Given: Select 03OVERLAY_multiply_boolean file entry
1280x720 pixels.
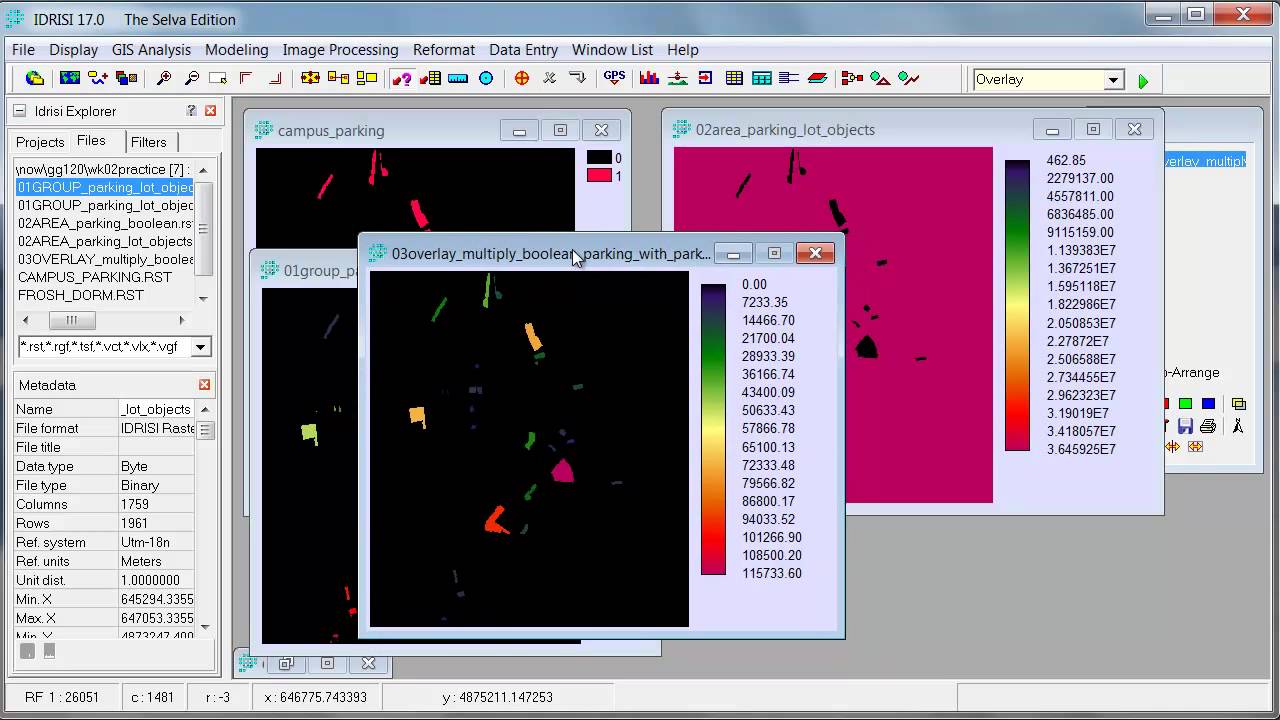Looking at the screenshot, I should point(105,259).
